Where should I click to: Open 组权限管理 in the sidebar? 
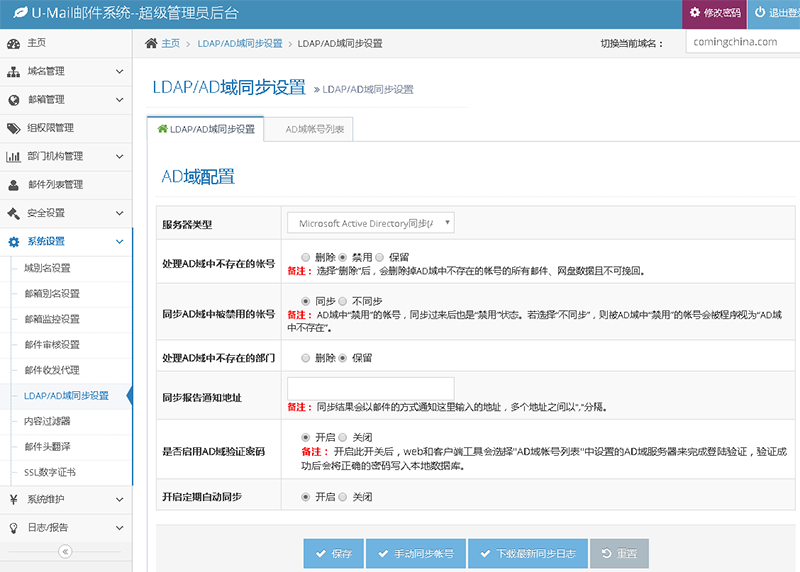click(x=66, y=128)
